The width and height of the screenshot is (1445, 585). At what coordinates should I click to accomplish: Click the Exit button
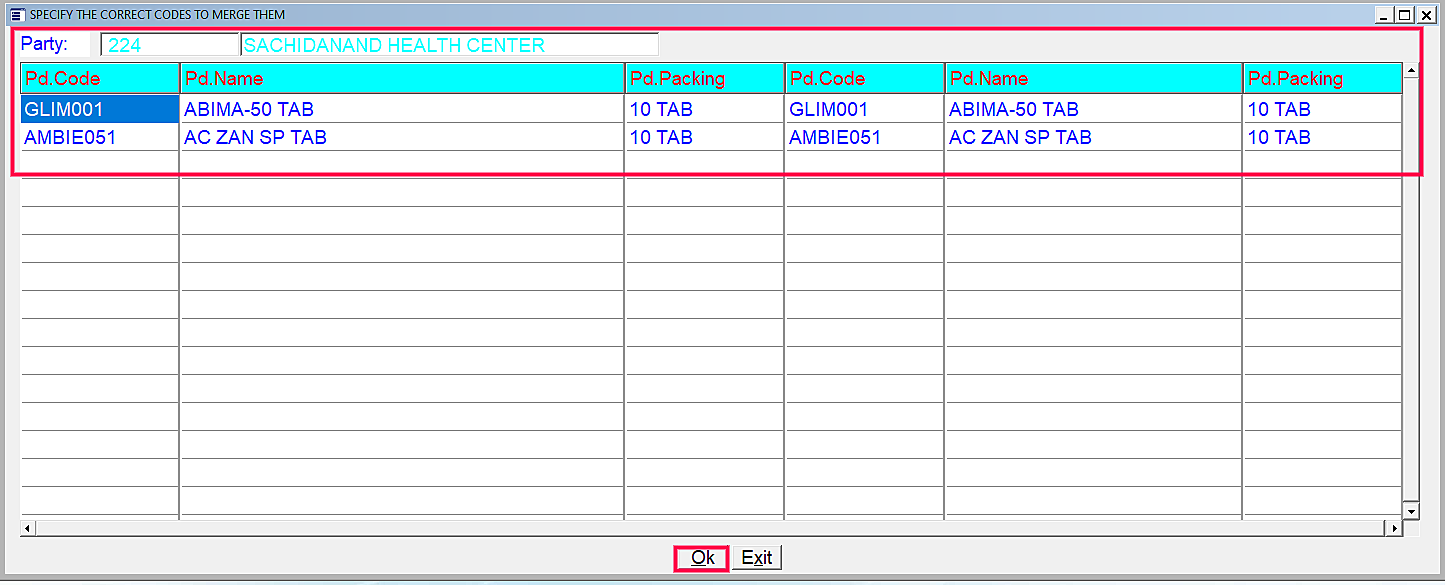pos(756,558)
